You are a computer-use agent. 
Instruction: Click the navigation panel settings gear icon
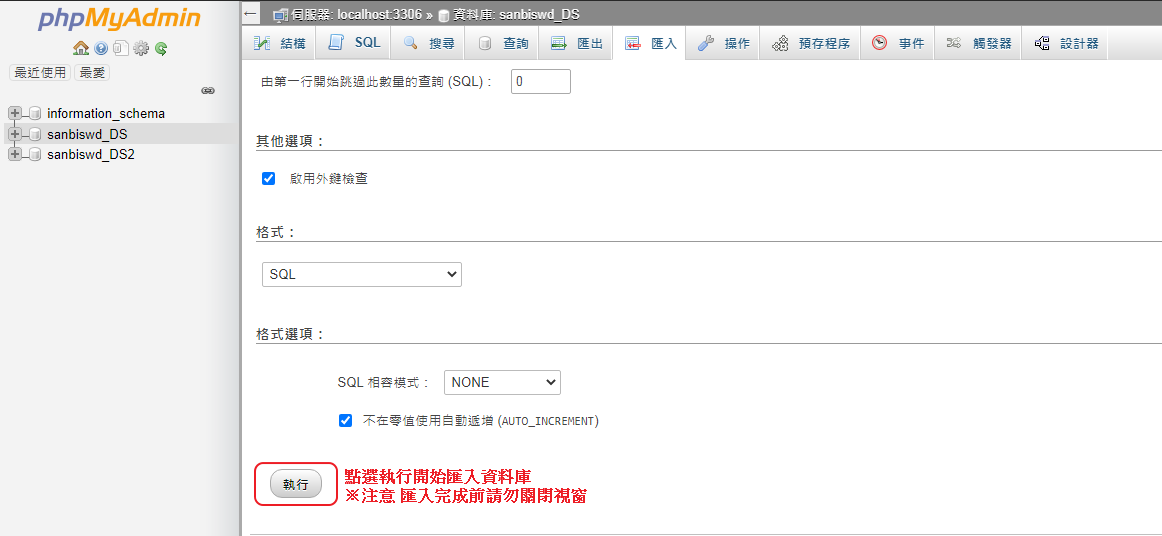141,48
